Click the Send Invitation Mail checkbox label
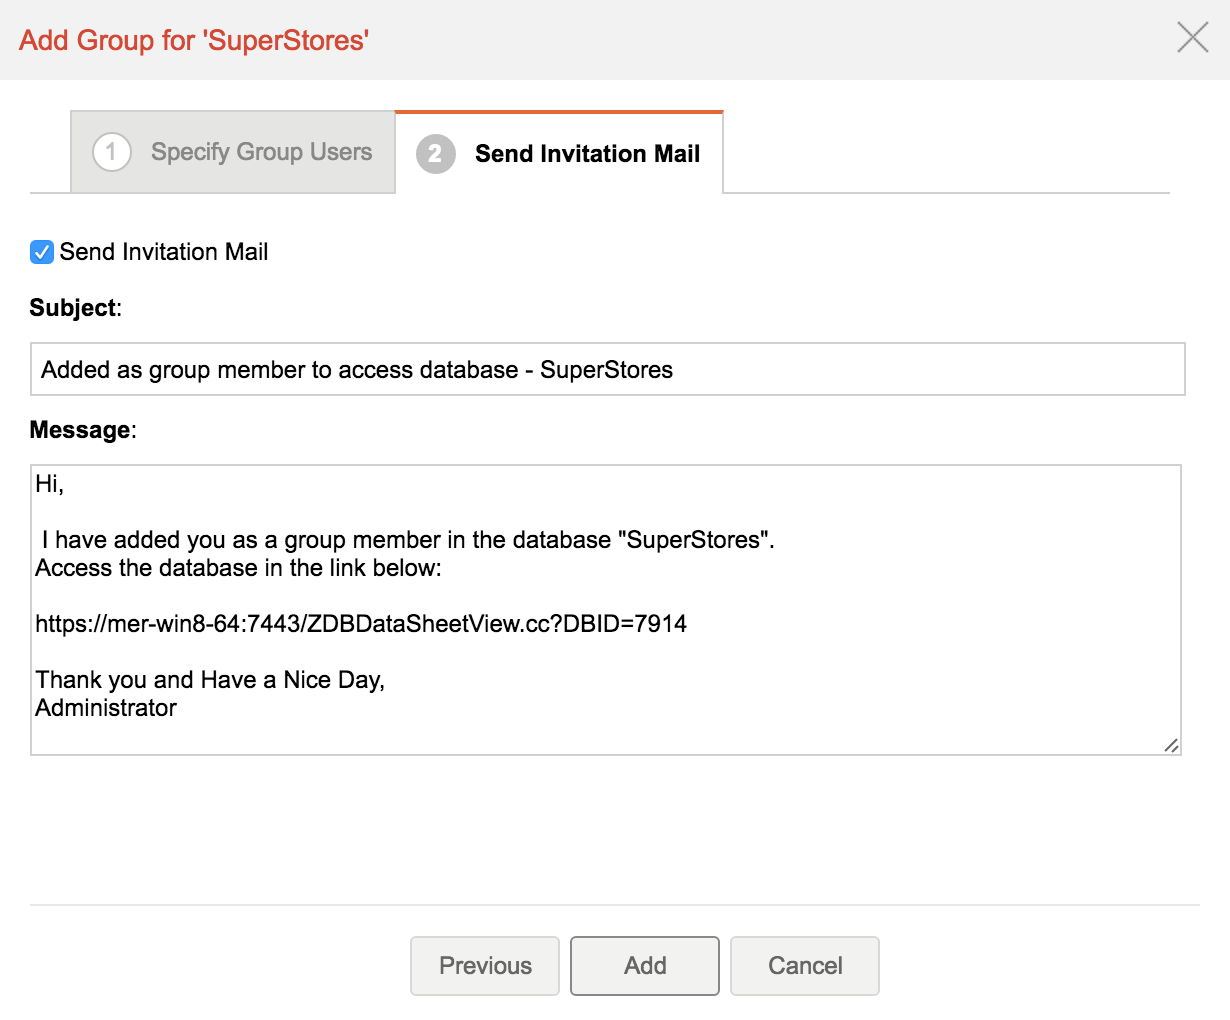 coord(164,252)
